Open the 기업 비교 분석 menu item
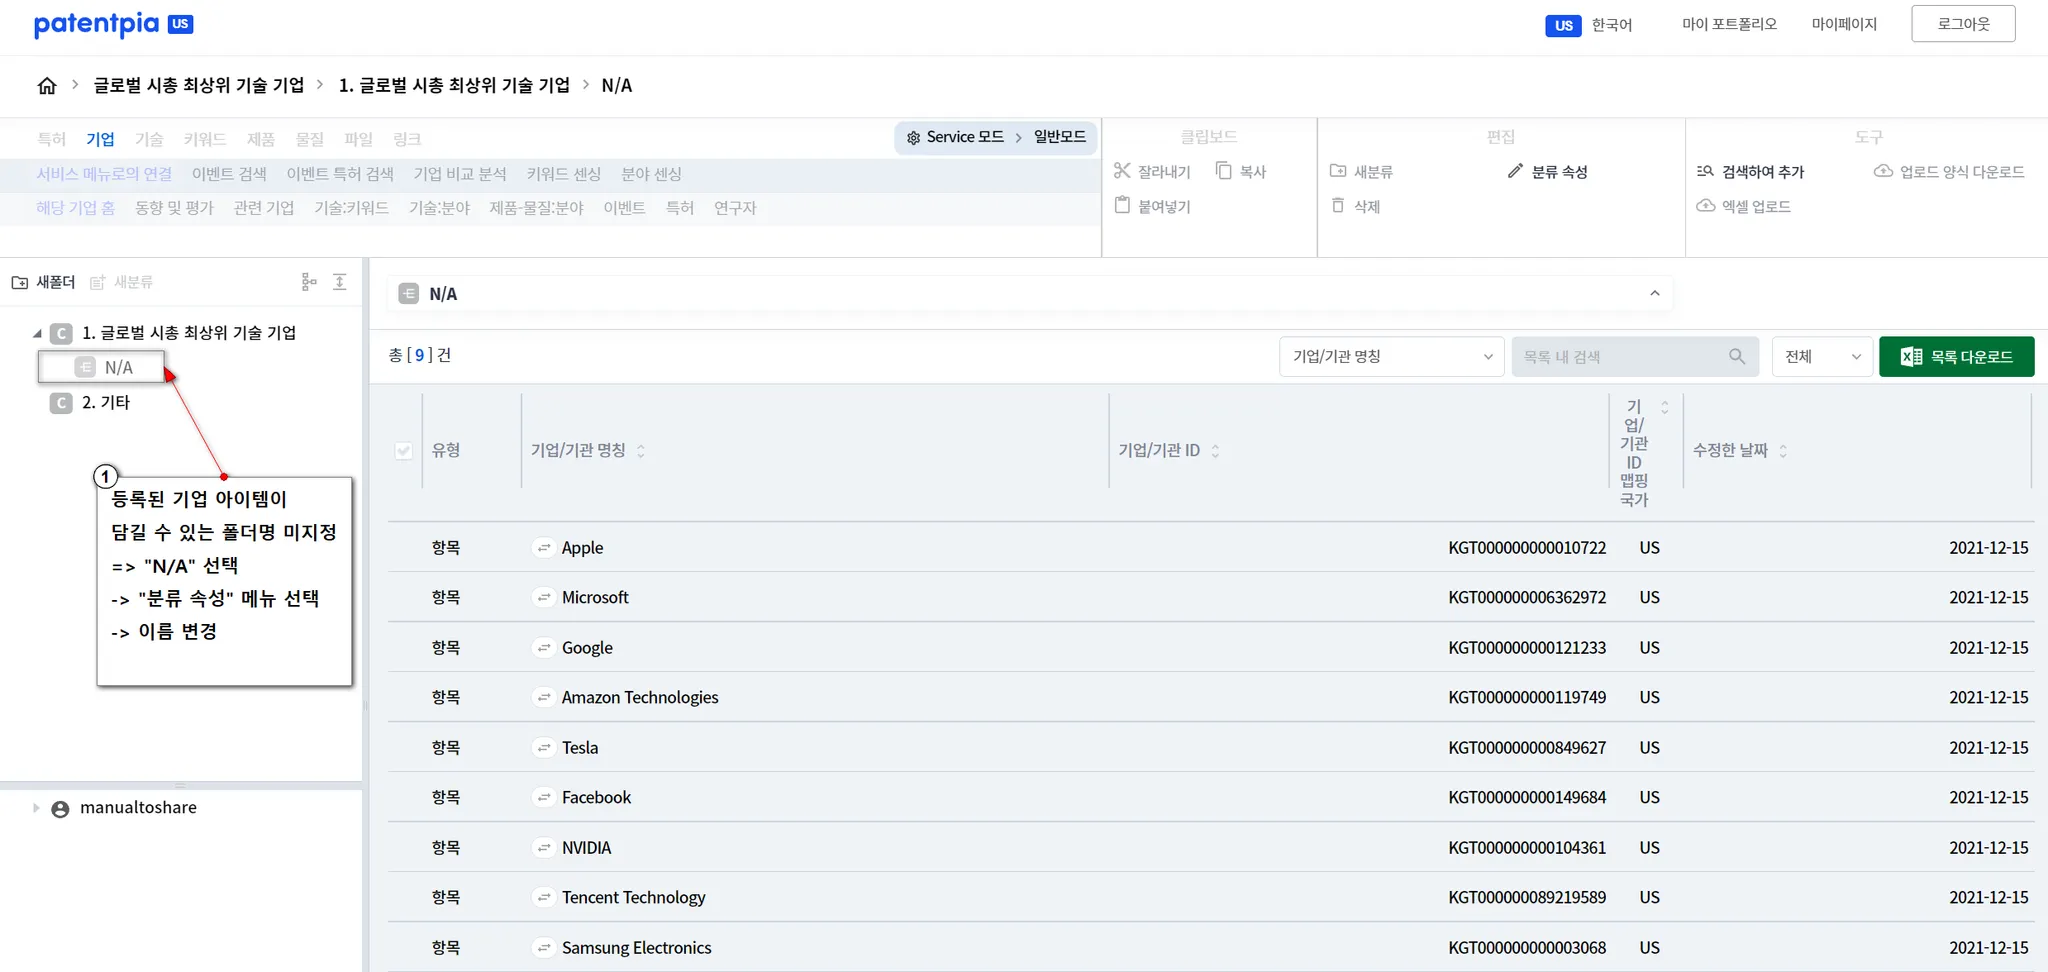This screenshot has height=972, width=2048. [460, 174]
